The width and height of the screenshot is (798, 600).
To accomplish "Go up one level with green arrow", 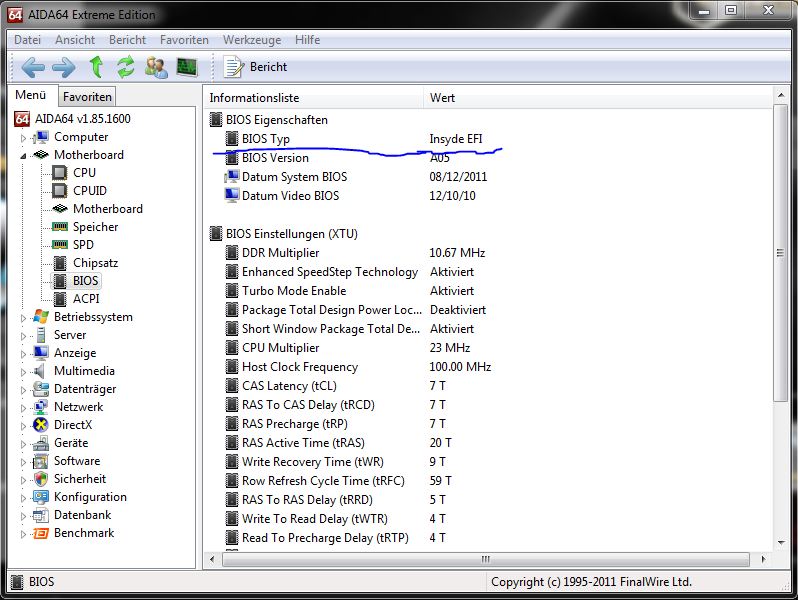I will pyautogui.click(x=96, y=67).
